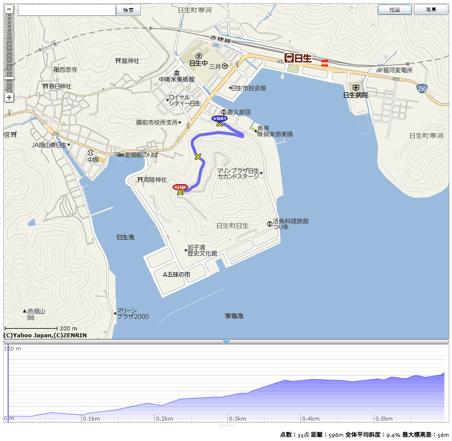This screenshot has height=441, width=452.
Task: Click the 日生市民会館 label
Action: 249,88
